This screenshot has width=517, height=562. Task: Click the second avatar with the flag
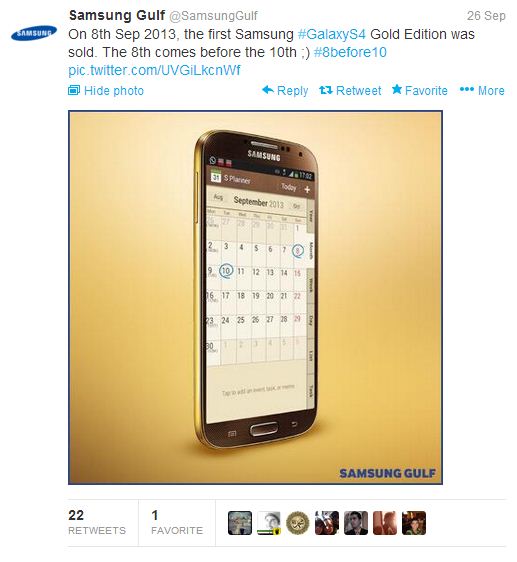point(269,523)
